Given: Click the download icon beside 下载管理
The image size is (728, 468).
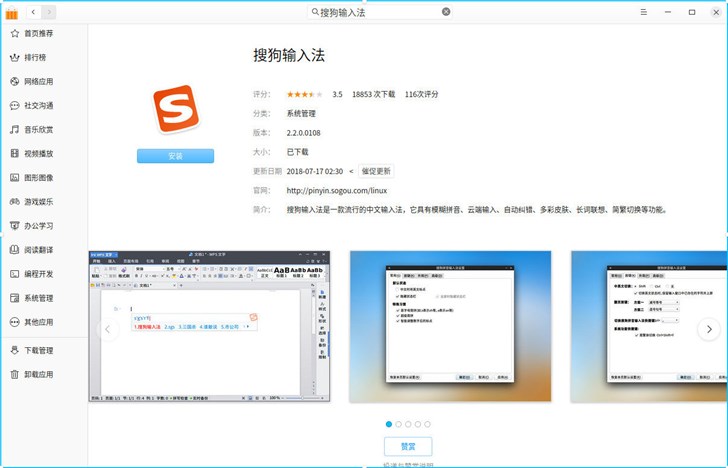Looking at the screenshot, I should point(15,351).
